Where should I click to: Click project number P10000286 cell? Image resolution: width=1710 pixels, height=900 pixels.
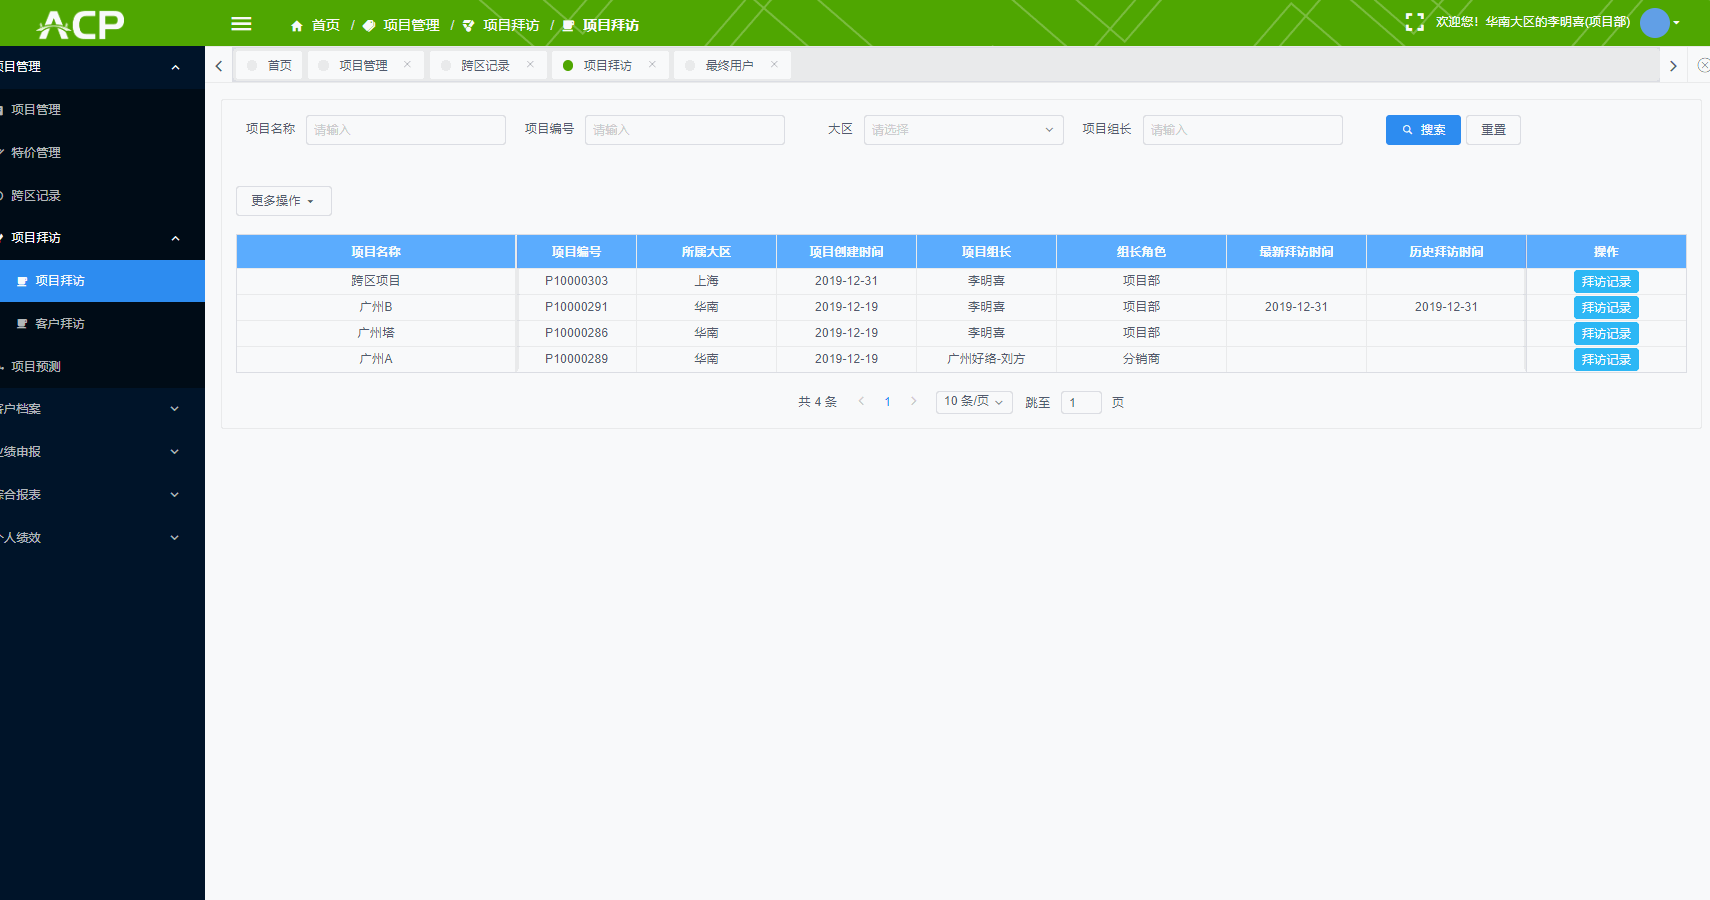tap(577, 333)
